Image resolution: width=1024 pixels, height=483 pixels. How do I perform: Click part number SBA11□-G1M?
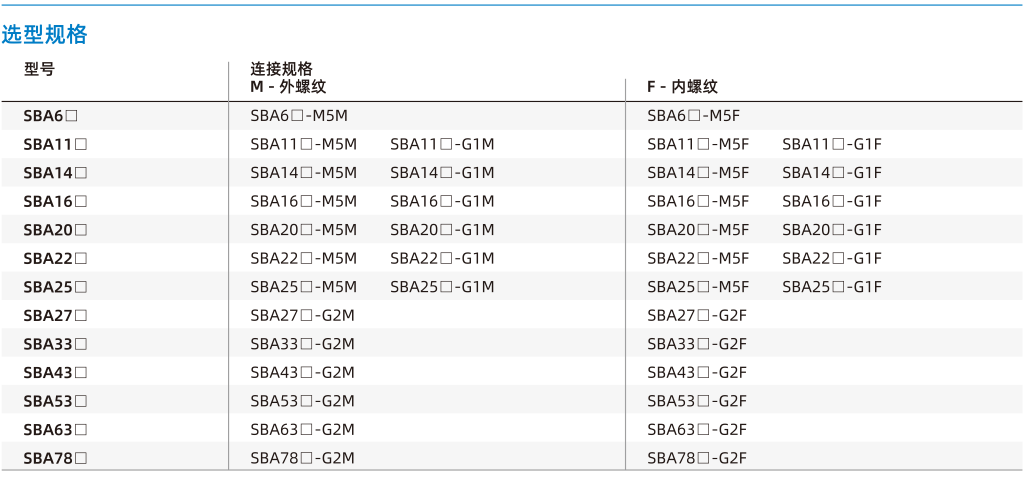pyautogui.click(x=442, y=144)
